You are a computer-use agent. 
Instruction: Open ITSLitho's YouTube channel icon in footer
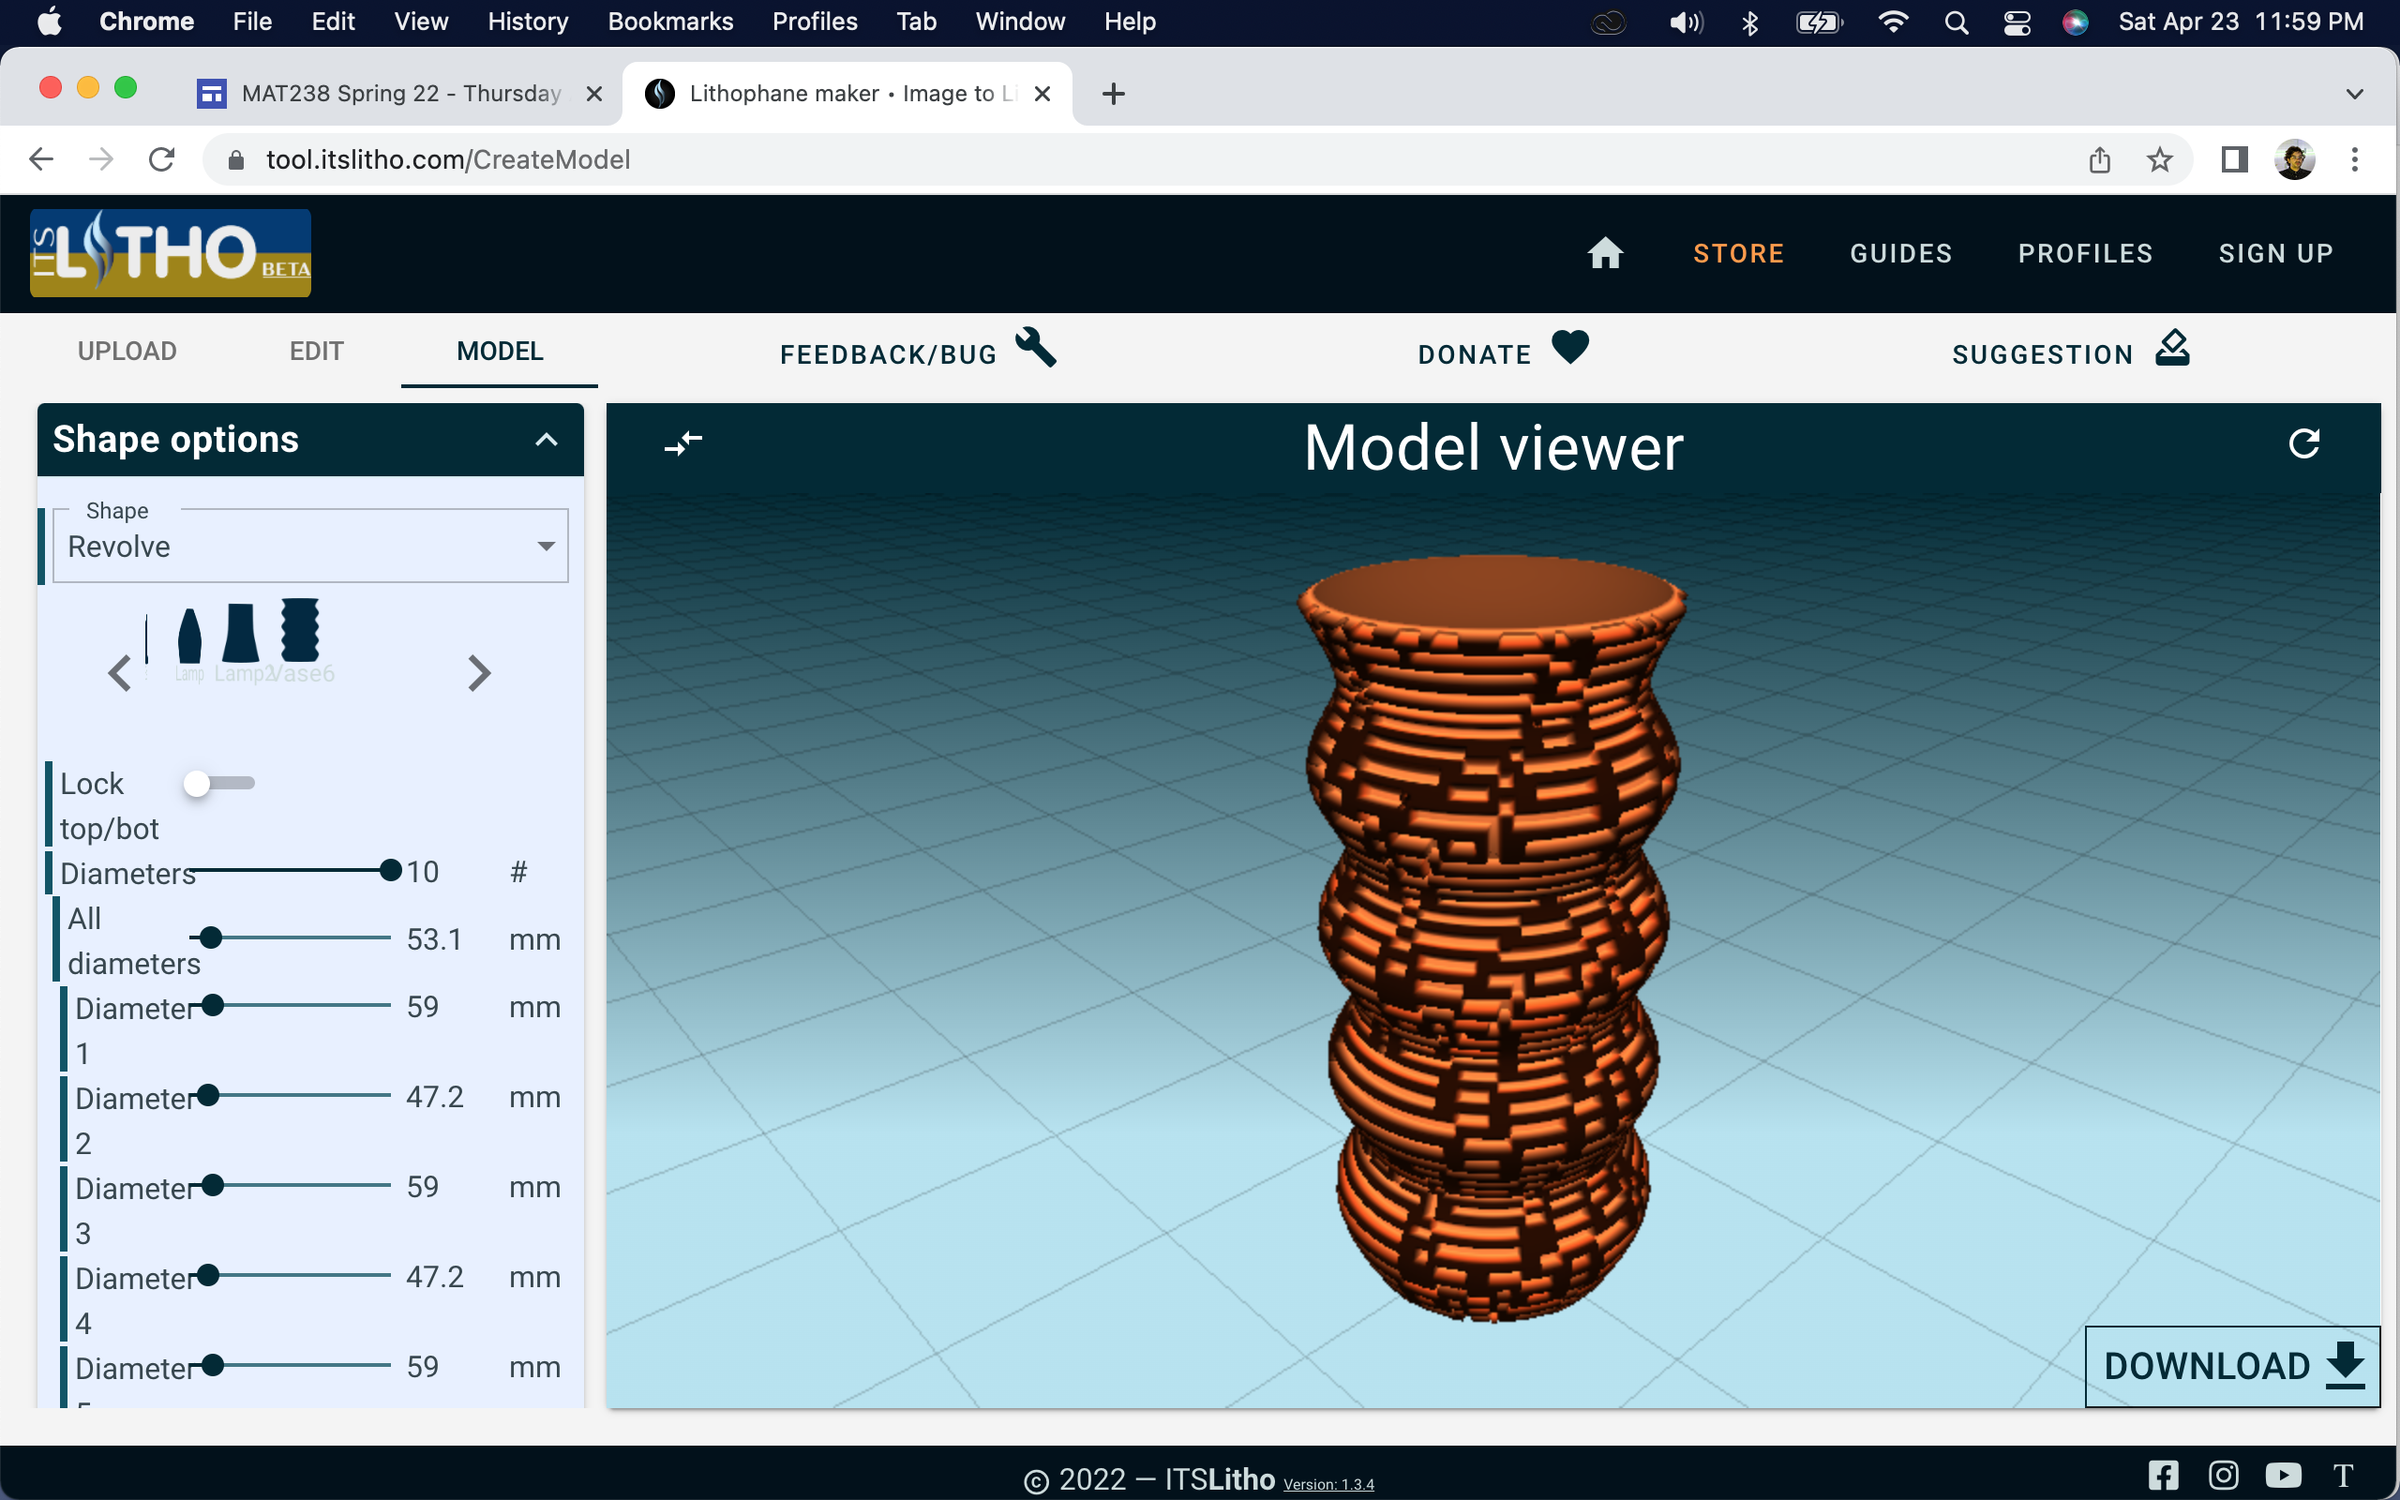[x=2283, y=1474]
